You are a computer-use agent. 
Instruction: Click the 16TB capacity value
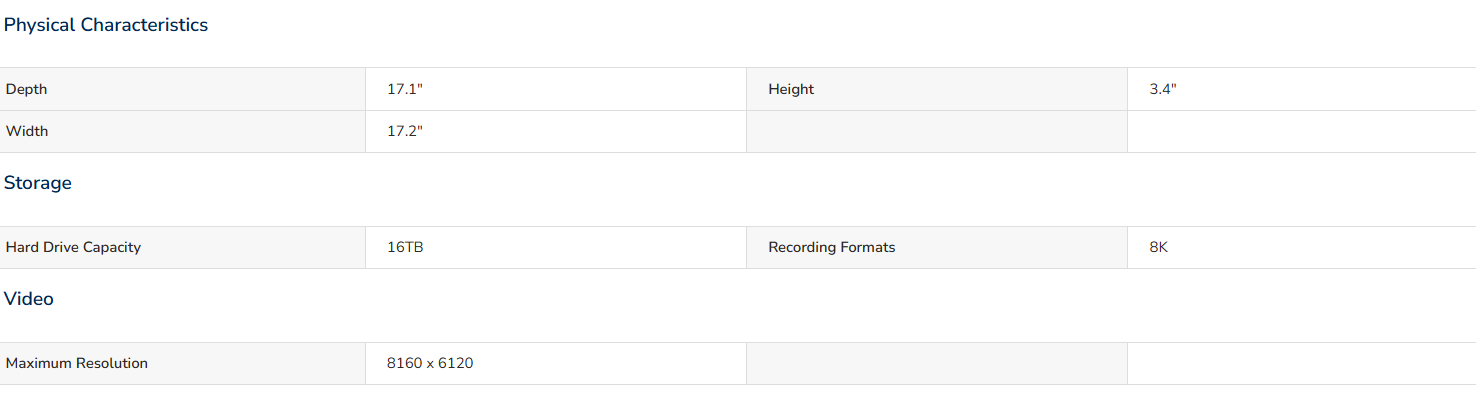point(405,247)
